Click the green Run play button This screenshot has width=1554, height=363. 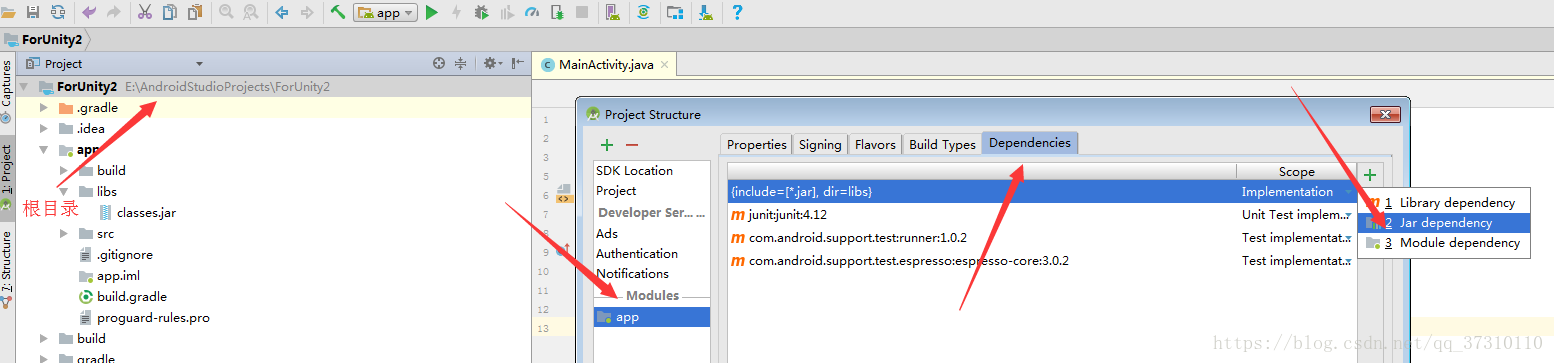(432, 12)
